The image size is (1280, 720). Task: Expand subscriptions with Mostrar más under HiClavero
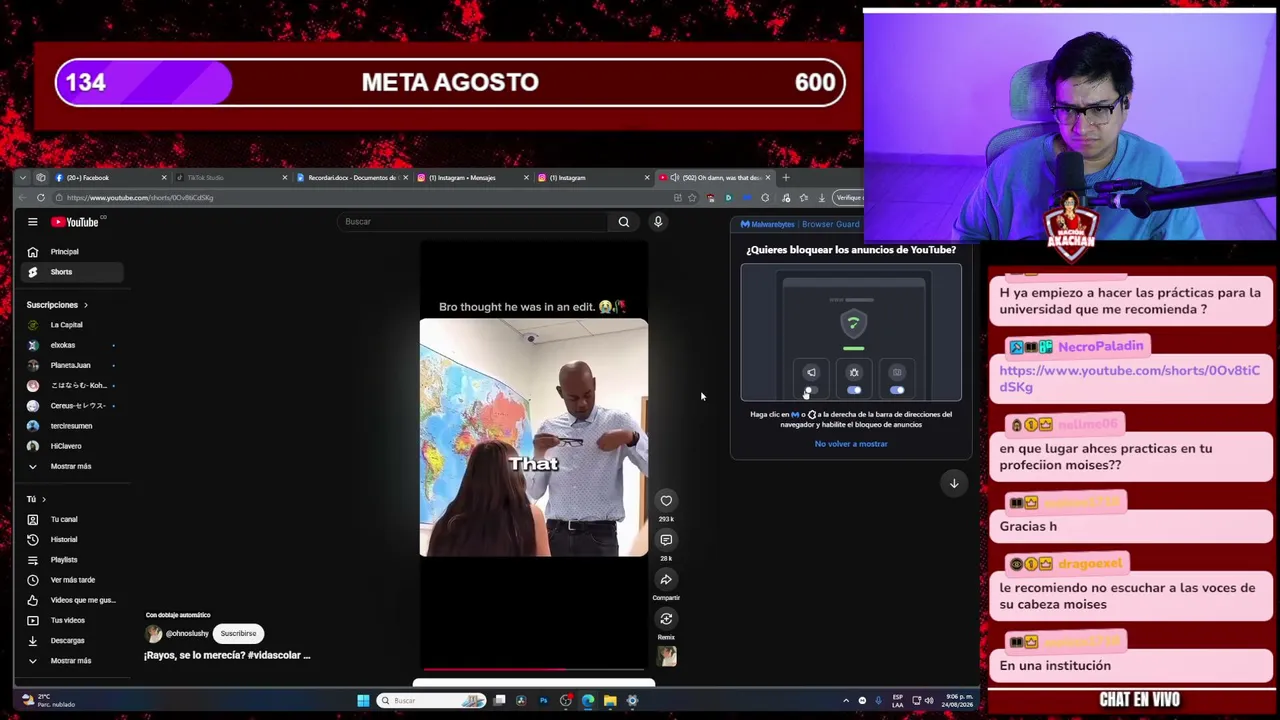click(x=70, y=466)
